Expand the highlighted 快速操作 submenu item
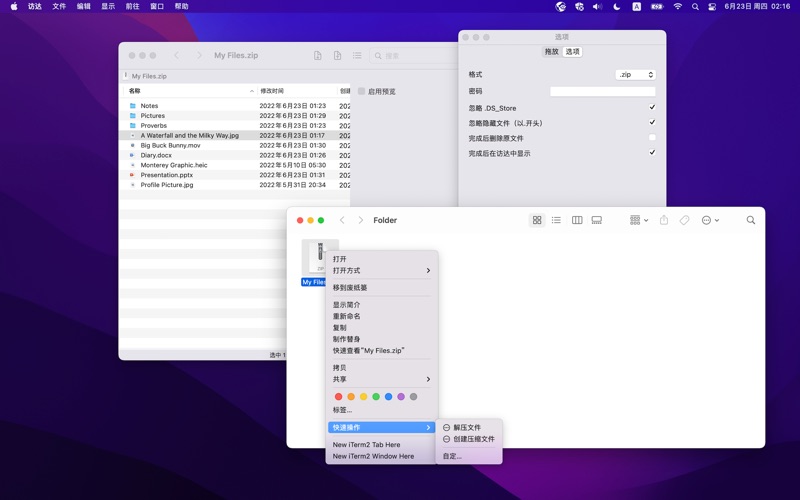 [x=382, y=428]
